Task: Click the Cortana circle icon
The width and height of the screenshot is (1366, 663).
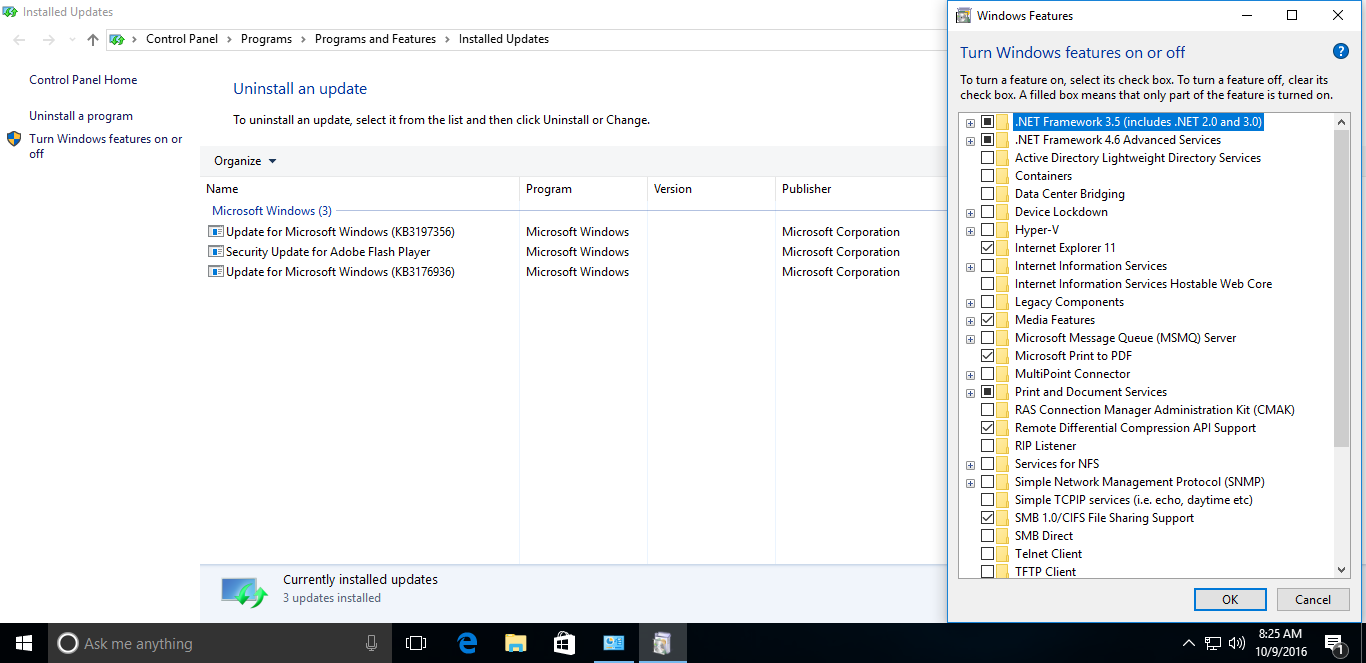Action: (68, 643)
